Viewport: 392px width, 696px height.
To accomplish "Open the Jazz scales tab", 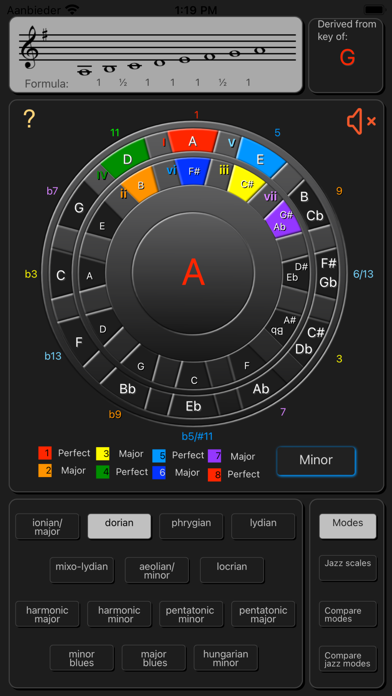I will point(348,568).
